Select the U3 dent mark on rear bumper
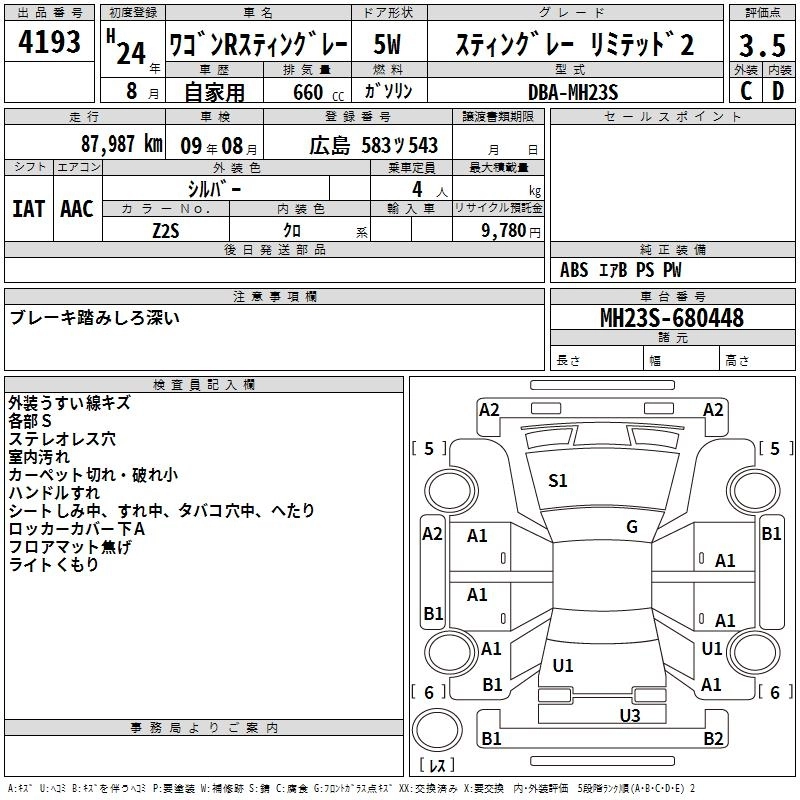Viewport: 800px width, 800px height. (x=629, y=714)
